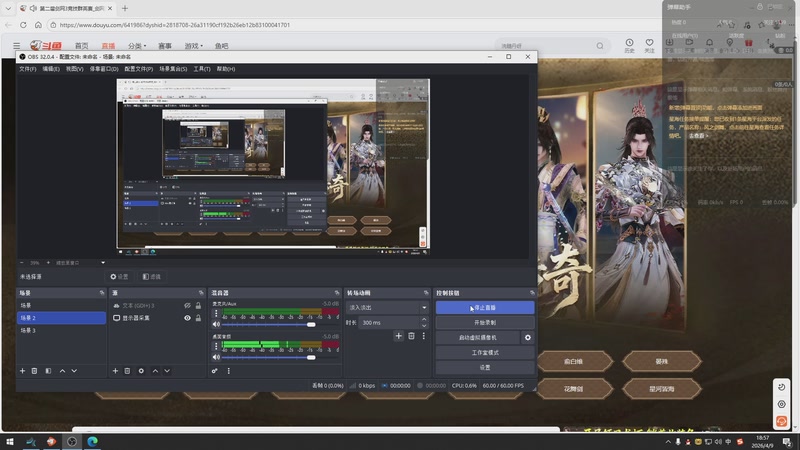This screenshot has width=800, height=450.
Task: Open mixer menu dots beside audio gears
Action: 229,371
